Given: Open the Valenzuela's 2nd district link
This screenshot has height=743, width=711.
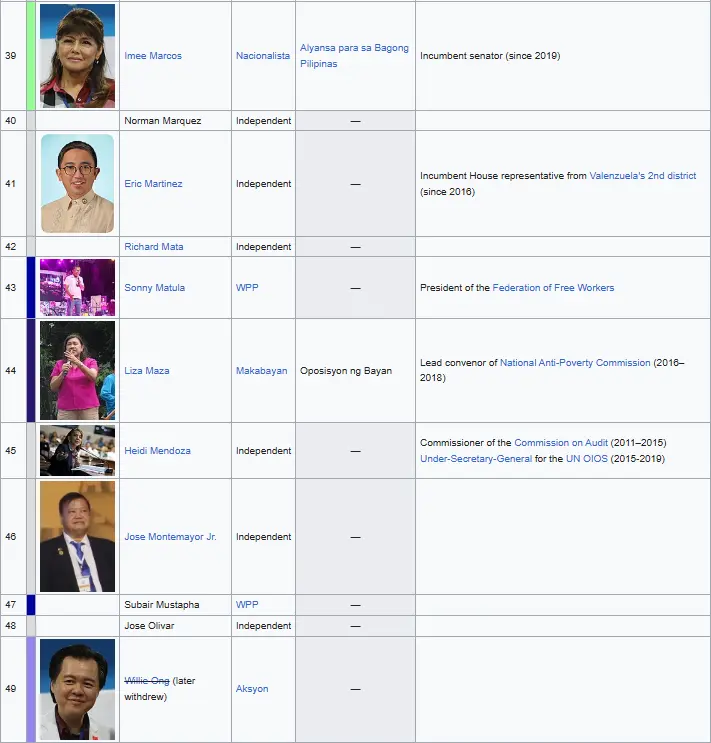Looking at the screenshot, I should pos(642,175).
